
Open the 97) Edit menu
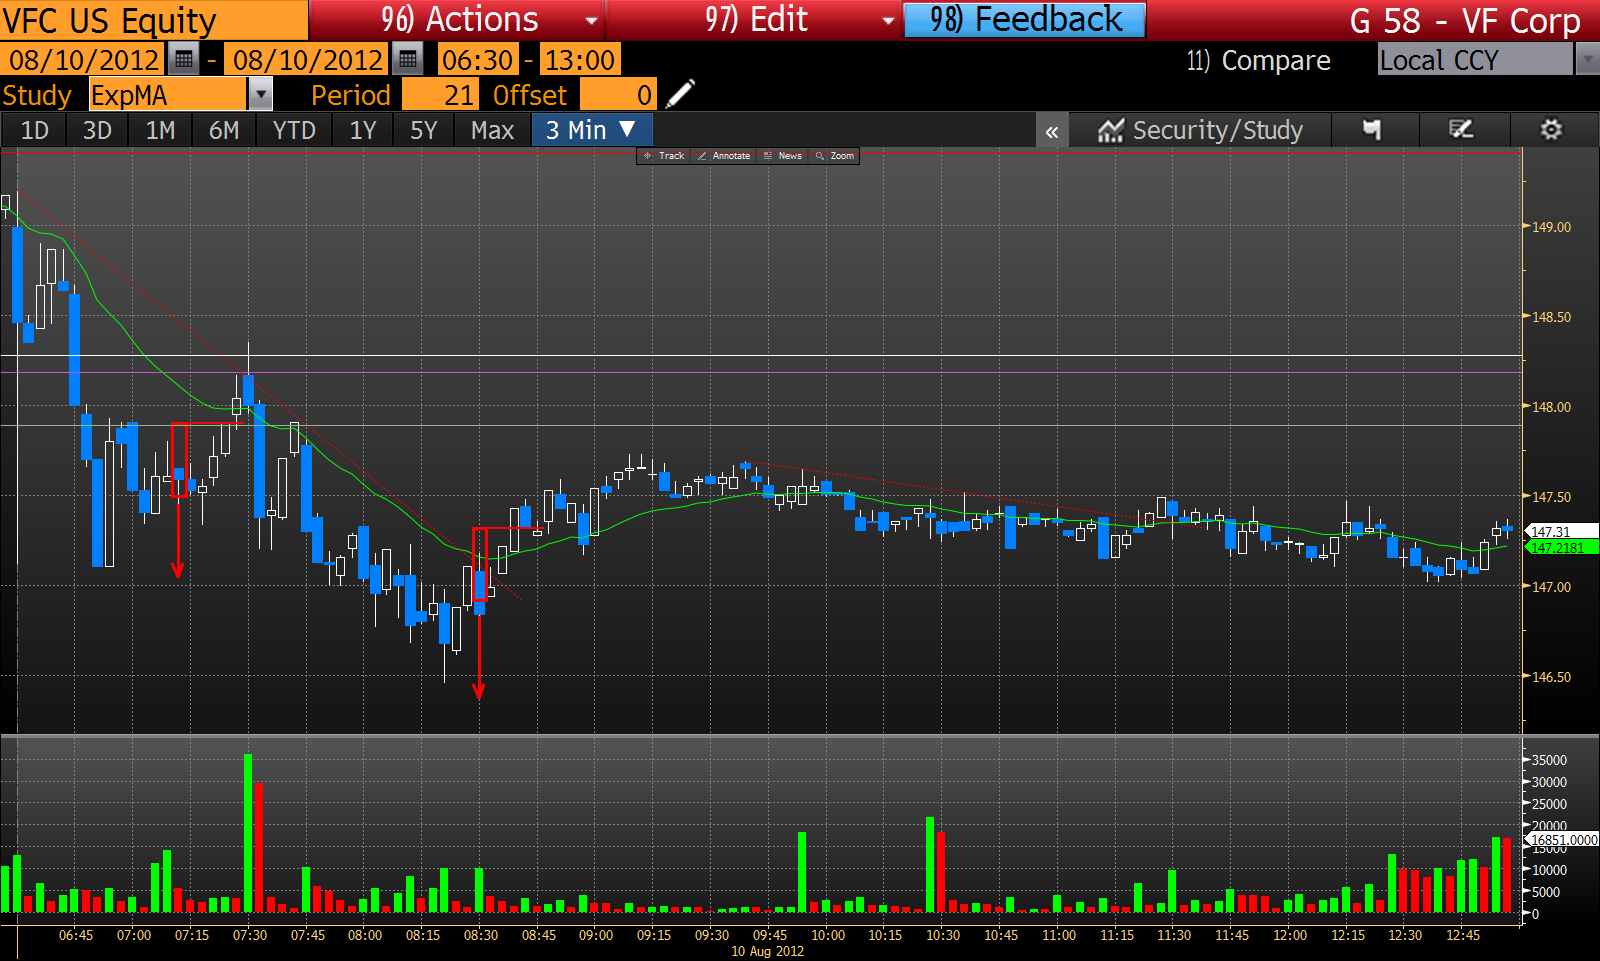[754, 20]
